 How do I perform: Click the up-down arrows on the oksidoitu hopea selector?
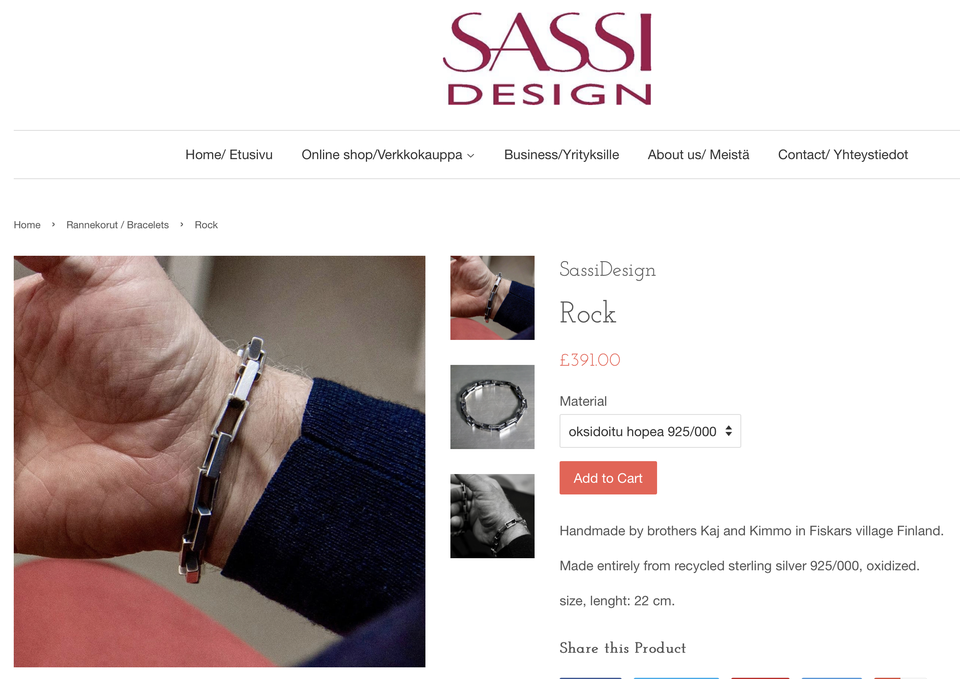coord(729,431)
